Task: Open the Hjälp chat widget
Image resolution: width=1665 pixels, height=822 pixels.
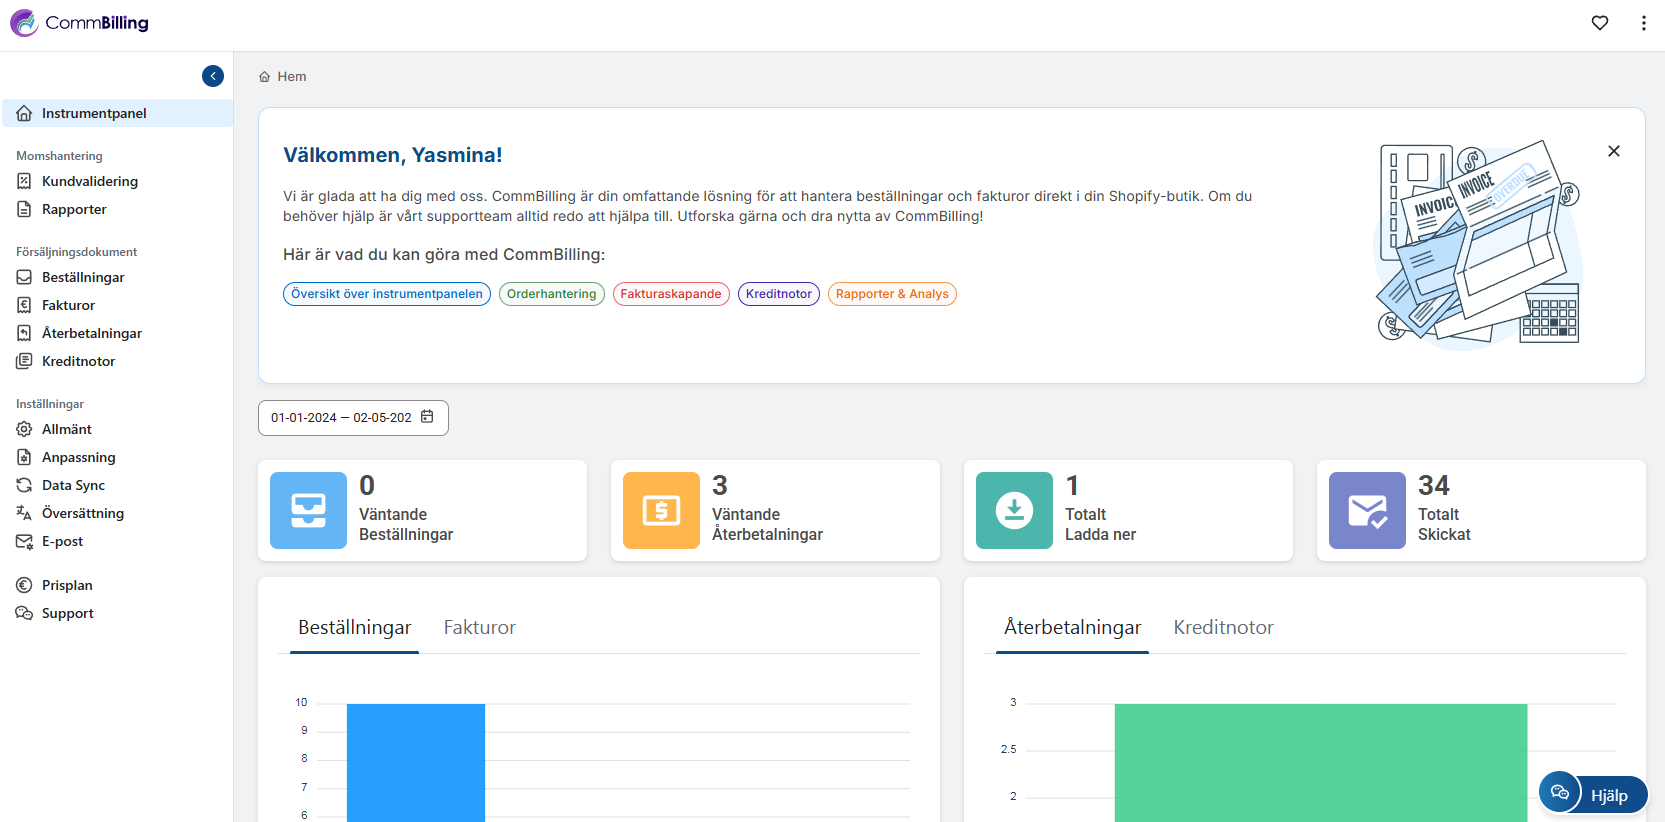Action: 1593,795
